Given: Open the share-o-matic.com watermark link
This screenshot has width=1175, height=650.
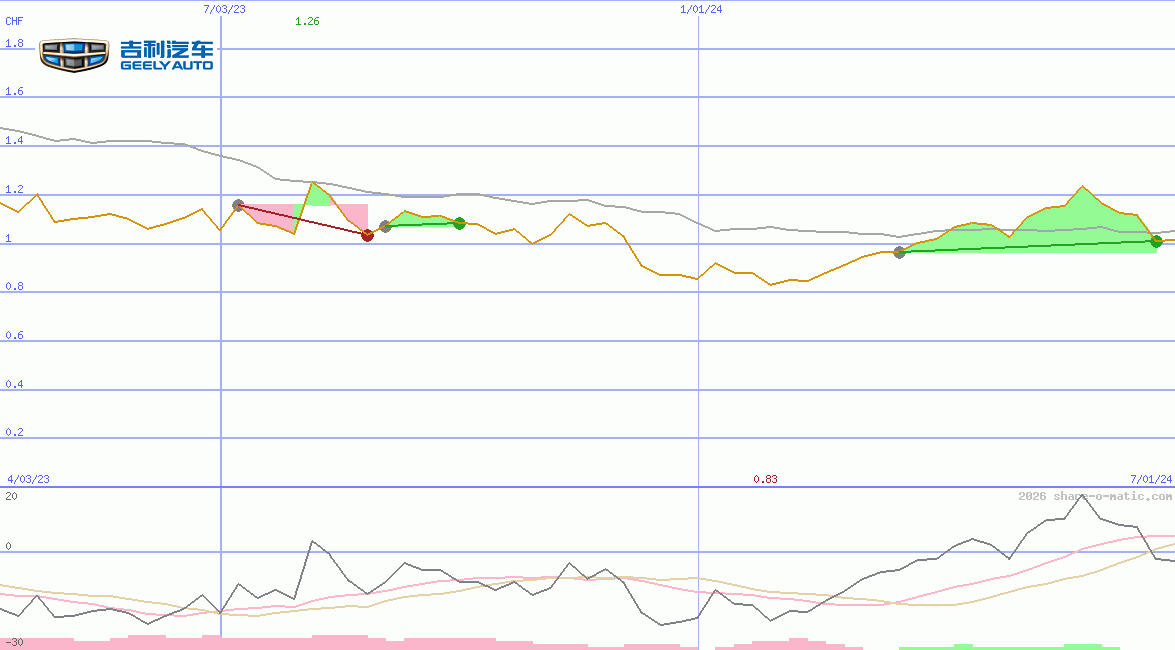Looking at the screenshot, I should (x=1090, y=494).
